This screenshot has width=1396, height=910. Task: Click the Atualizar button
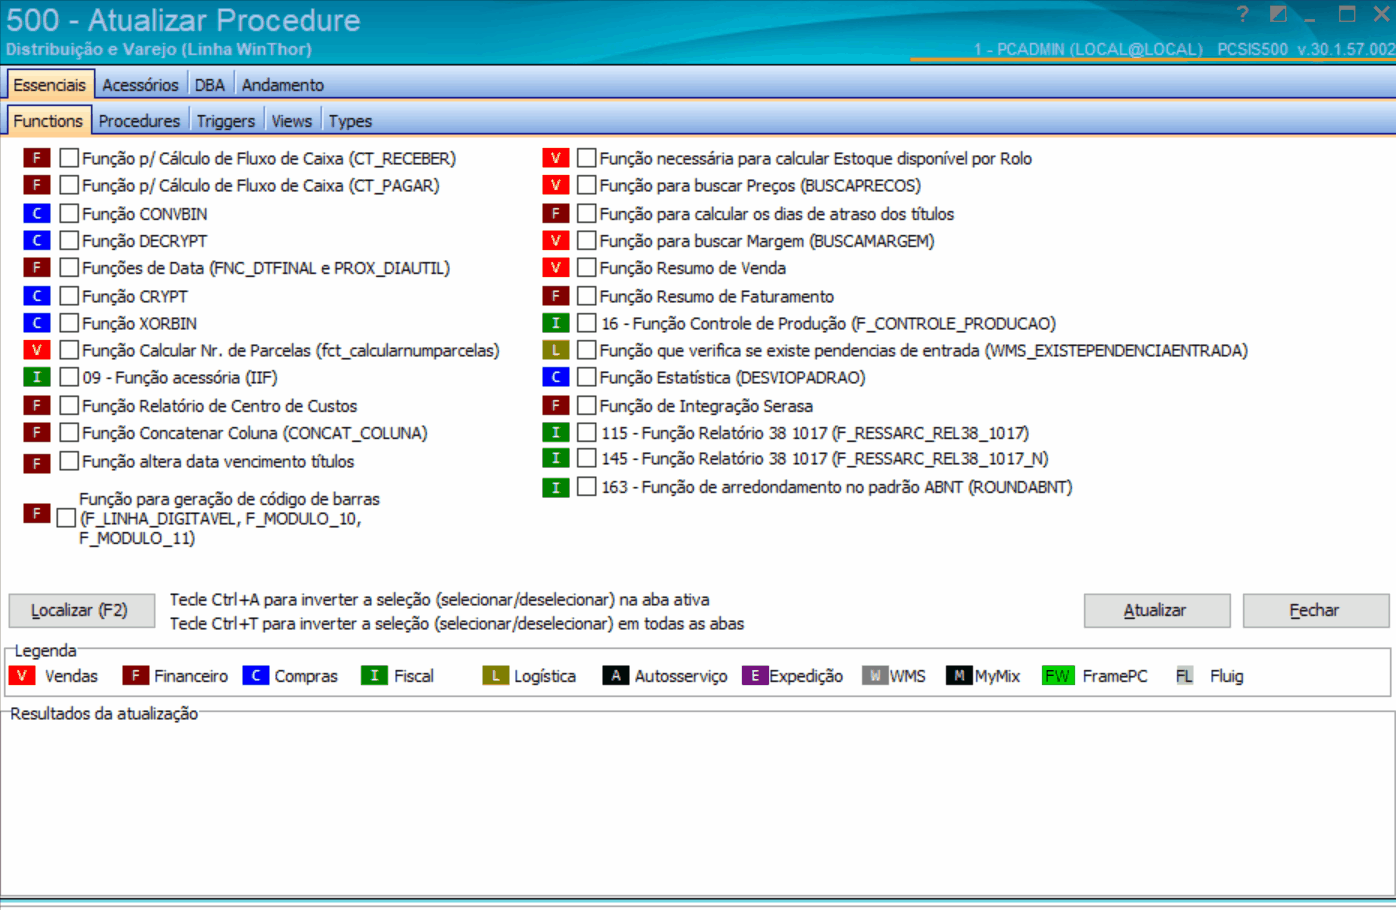[1157, 610]
